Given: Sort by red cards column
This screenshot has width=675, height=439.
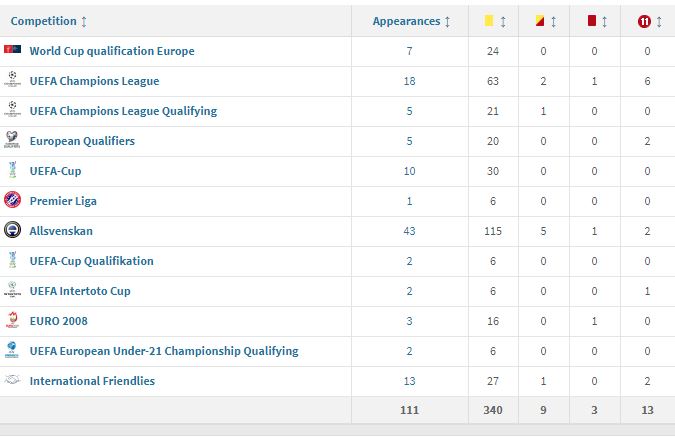Looking at the screenshot, I should [x=597, y=21].
